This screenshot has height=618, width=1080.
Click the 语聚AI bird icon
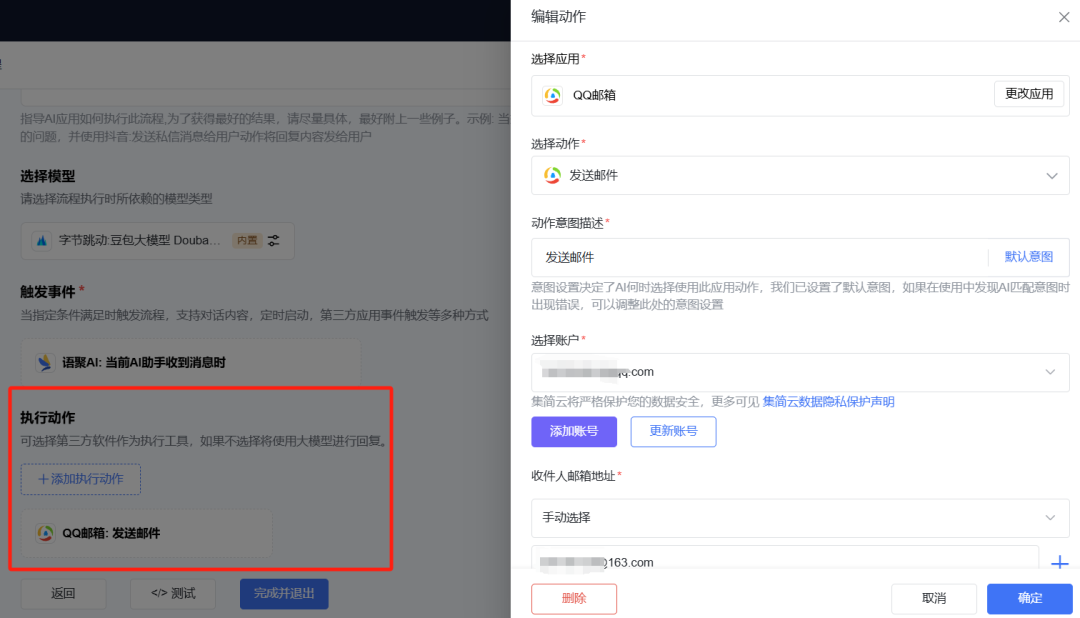45,362
